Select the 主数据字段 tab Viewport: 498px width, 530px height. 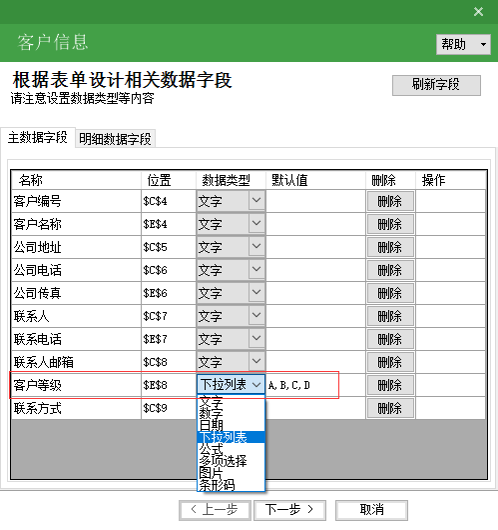[38, 138]
